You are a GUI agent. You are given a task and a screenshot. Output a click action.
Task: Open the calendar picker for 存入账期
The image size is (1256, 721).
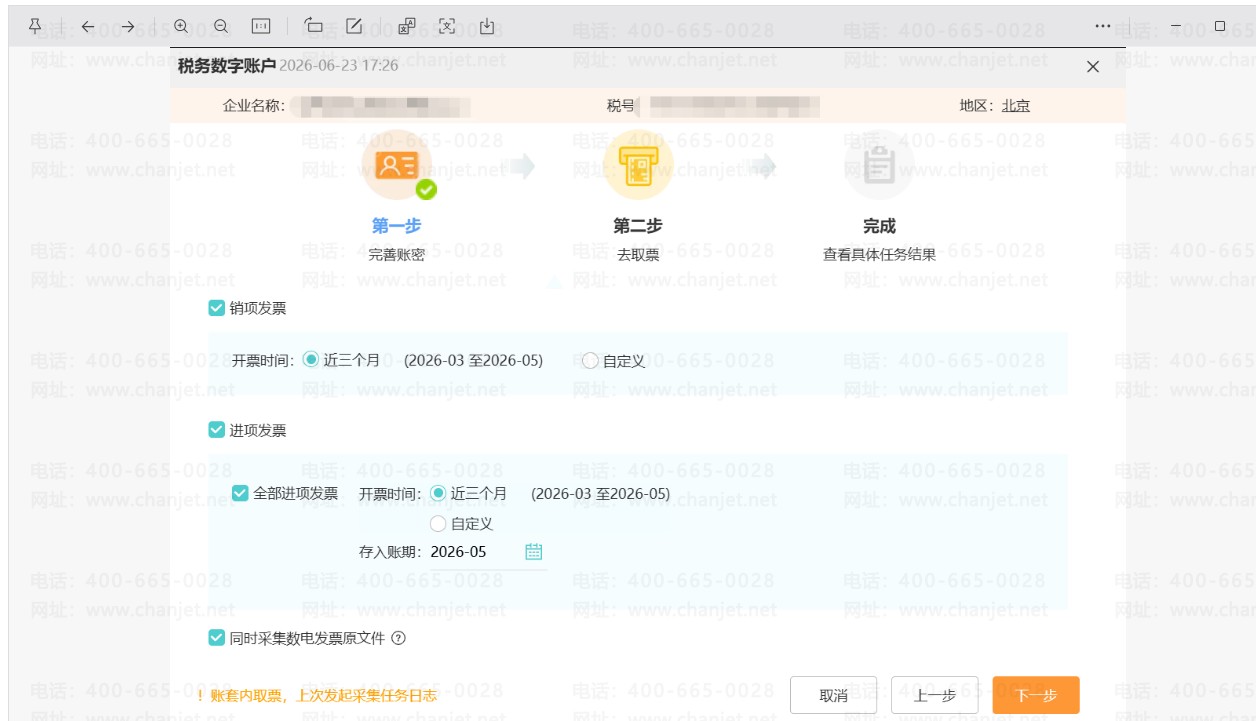[x=534, y=551]
